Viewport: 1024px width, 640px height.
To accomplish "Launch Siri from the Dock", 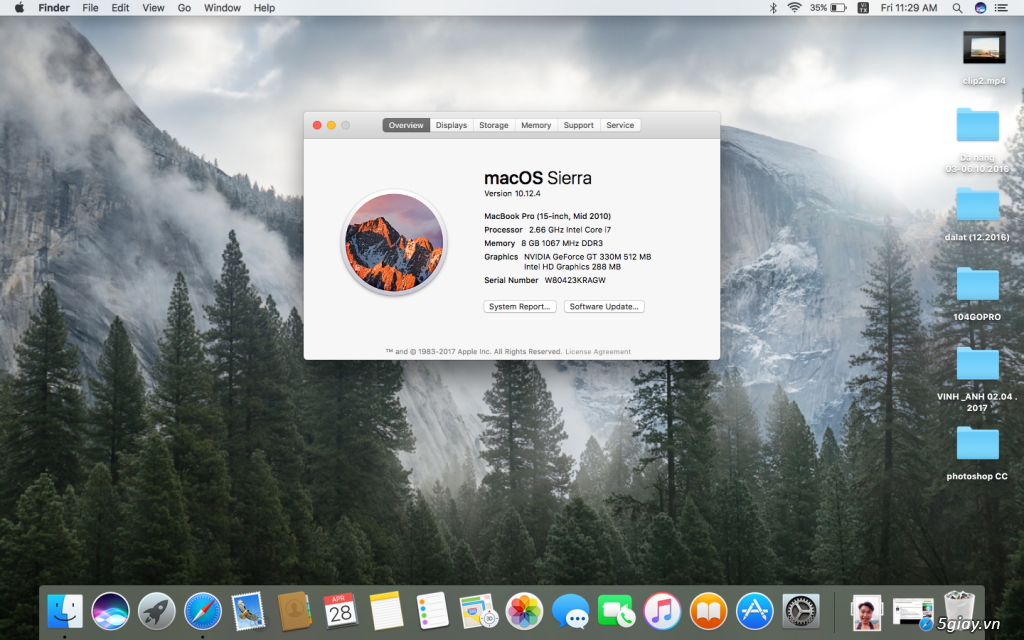I will (x=110, y=611).
